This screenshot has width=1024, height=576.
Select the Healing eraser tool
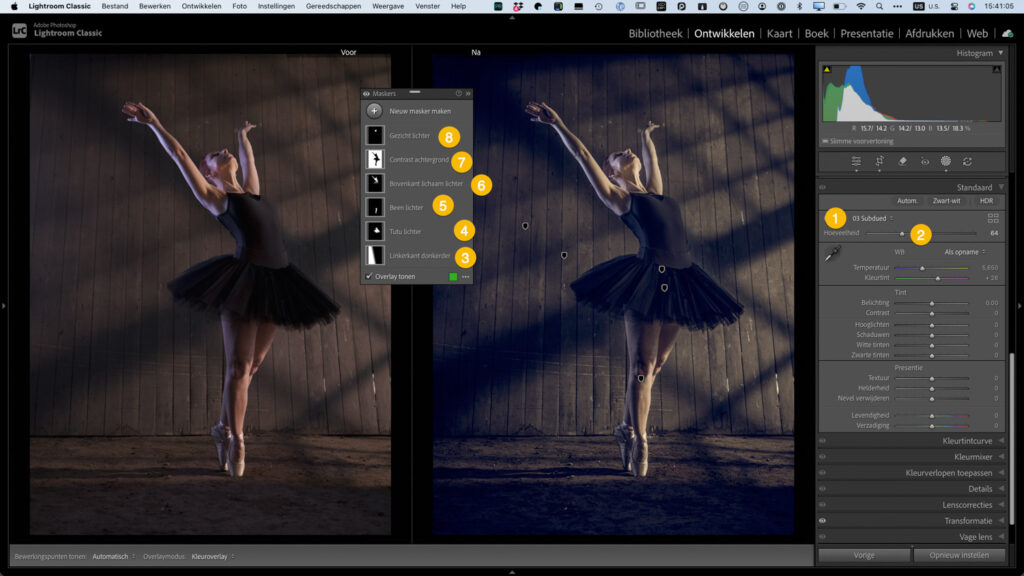point(902,161)
